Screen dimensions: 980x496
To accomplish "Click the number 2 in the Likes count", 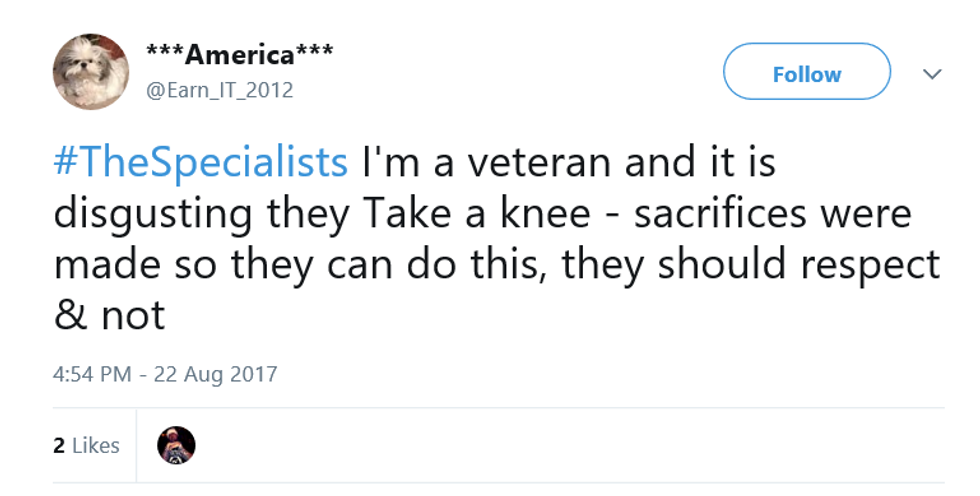I will pos(59,446).
